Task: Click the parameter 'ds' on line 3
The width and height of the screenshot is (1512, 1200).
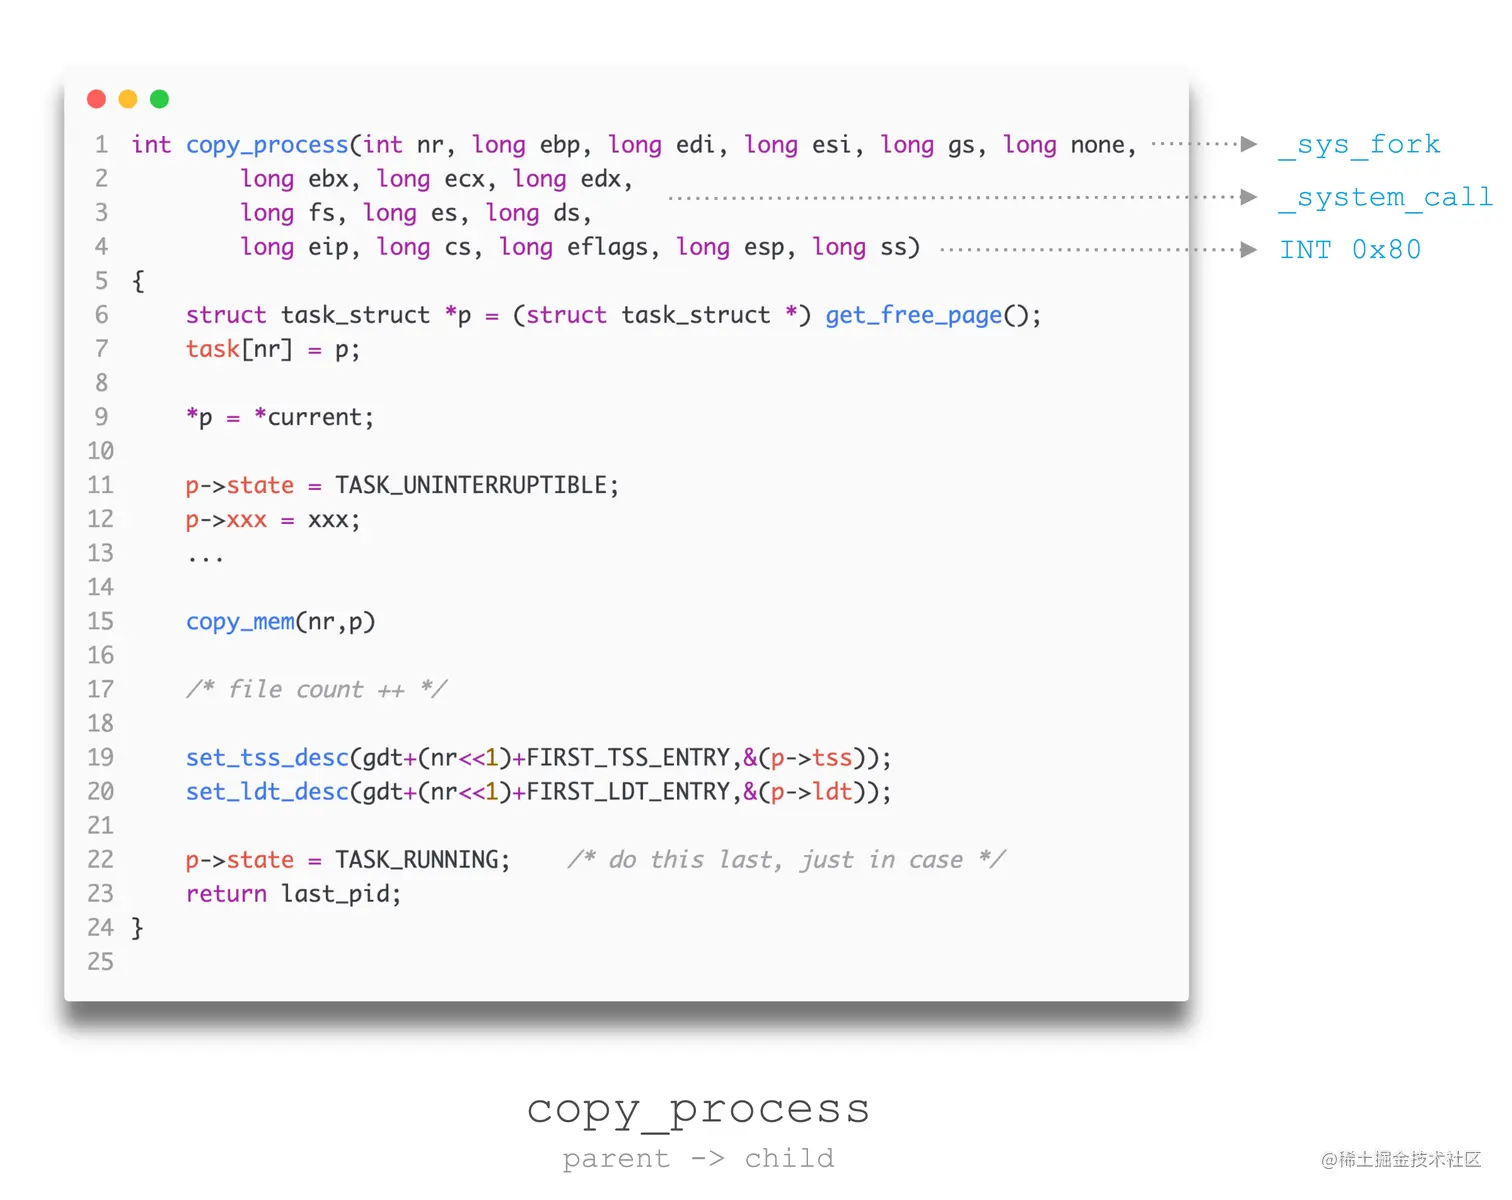Action: [566, 213]
